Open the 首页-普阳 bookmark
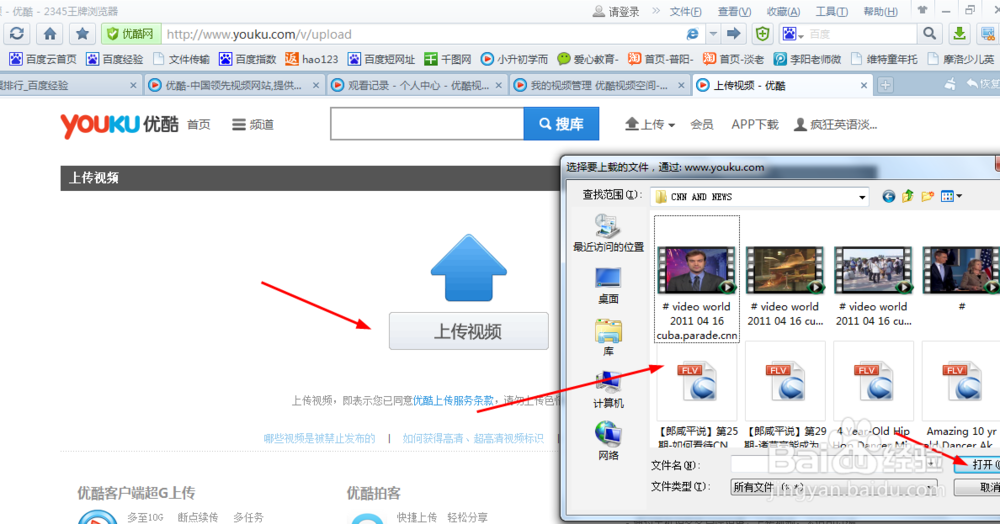Image resolution: width=1000 pixels, height=524 pixels. tap(660, 59)
